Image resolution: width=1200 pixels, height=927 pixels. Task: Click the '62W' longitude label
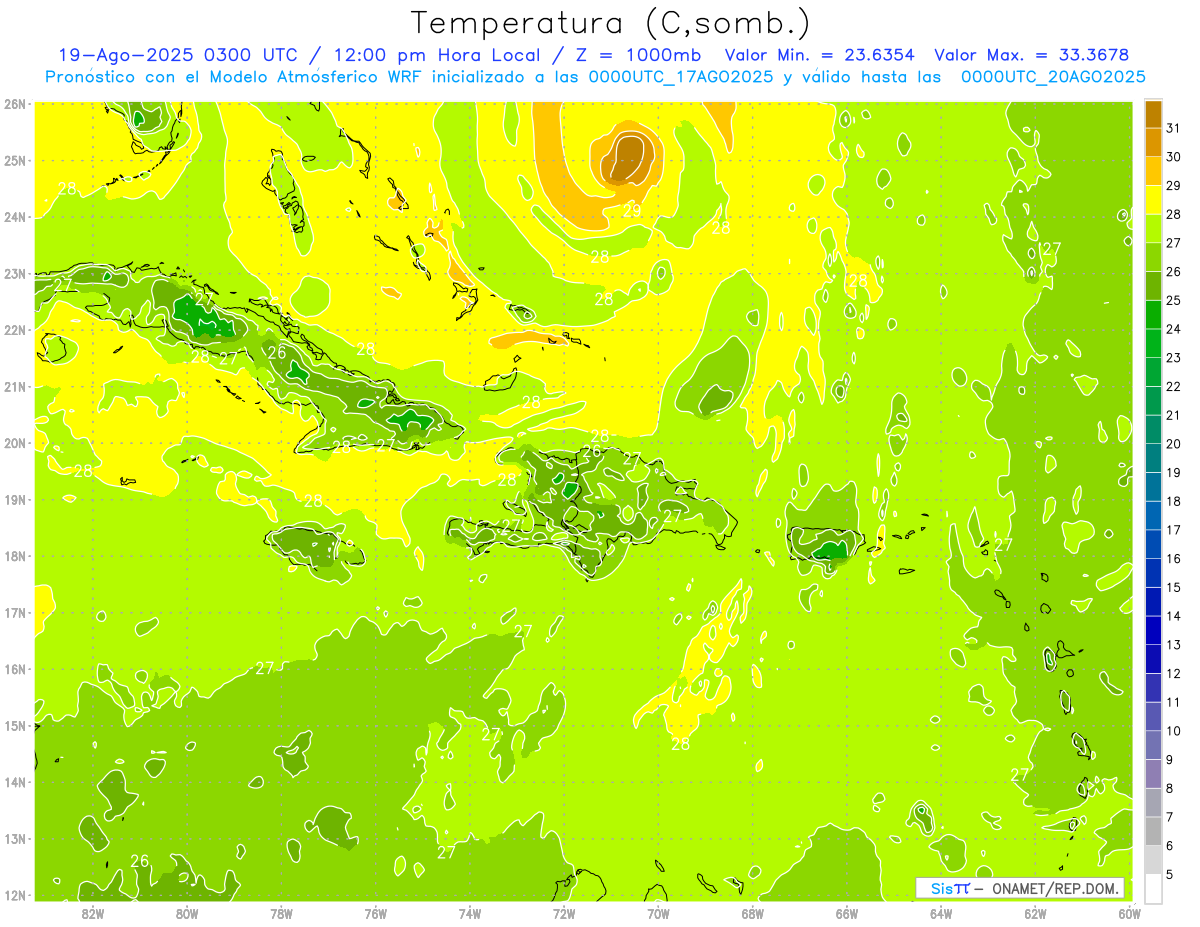(x=1035, y=914)
